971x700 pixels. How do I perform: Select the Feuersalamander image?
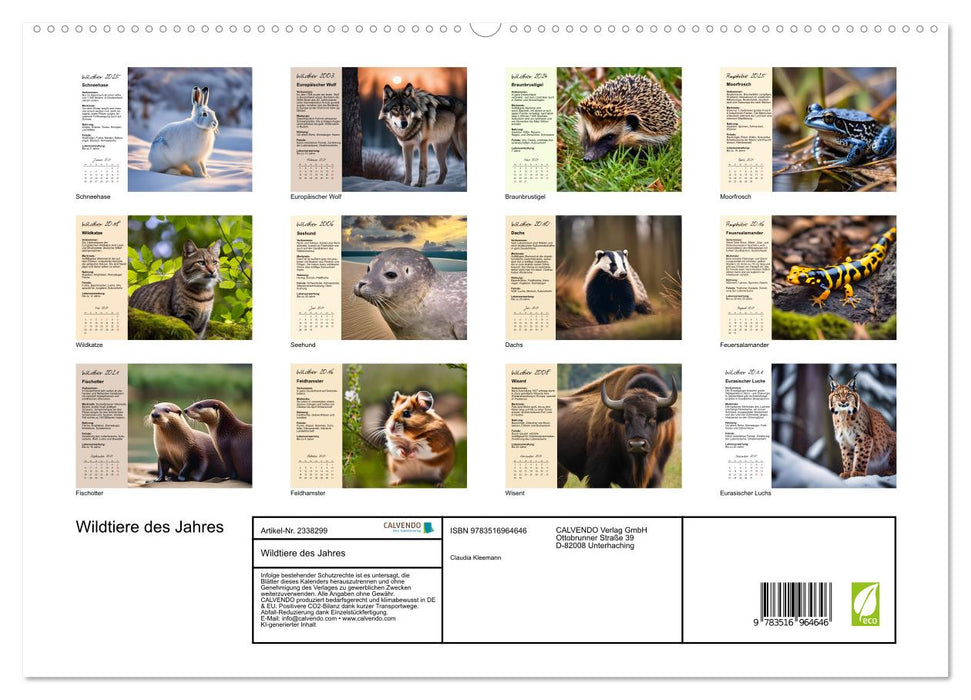click(834, 278)
